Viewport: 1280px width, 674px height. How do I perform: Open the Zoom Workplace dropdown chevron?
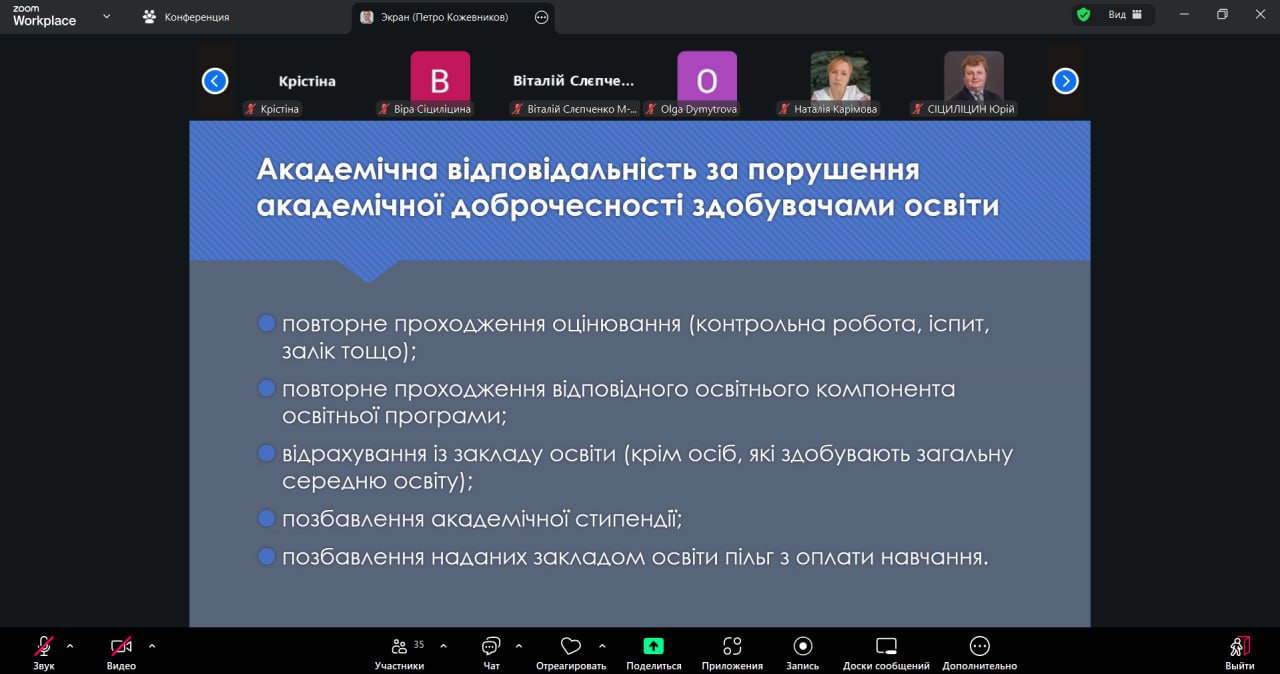click(107, 16)
